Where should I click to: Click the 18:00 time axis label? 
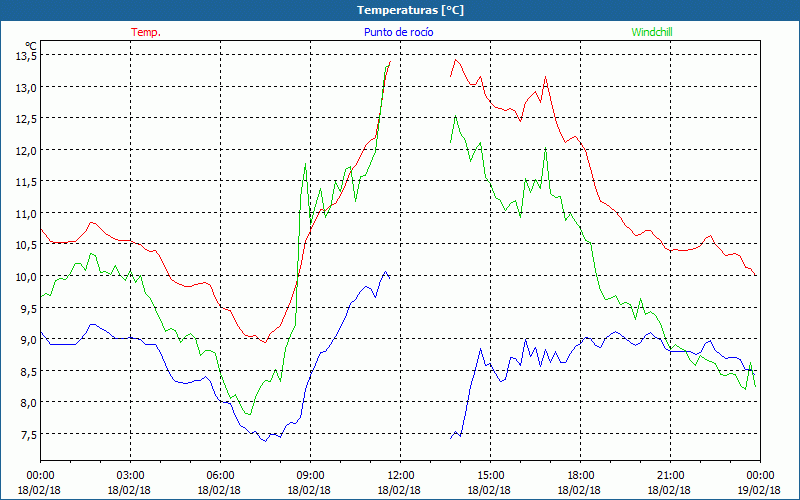(580, 476)
